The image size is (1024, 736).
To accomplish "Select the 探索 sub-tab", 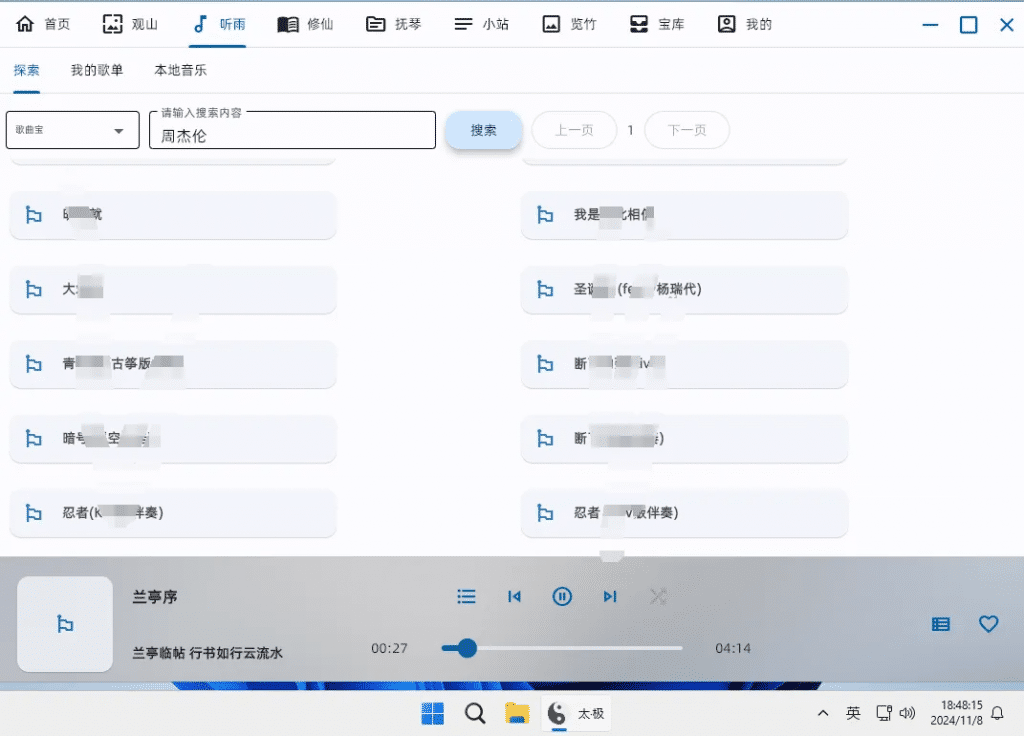I will click(x=27, y=70).
